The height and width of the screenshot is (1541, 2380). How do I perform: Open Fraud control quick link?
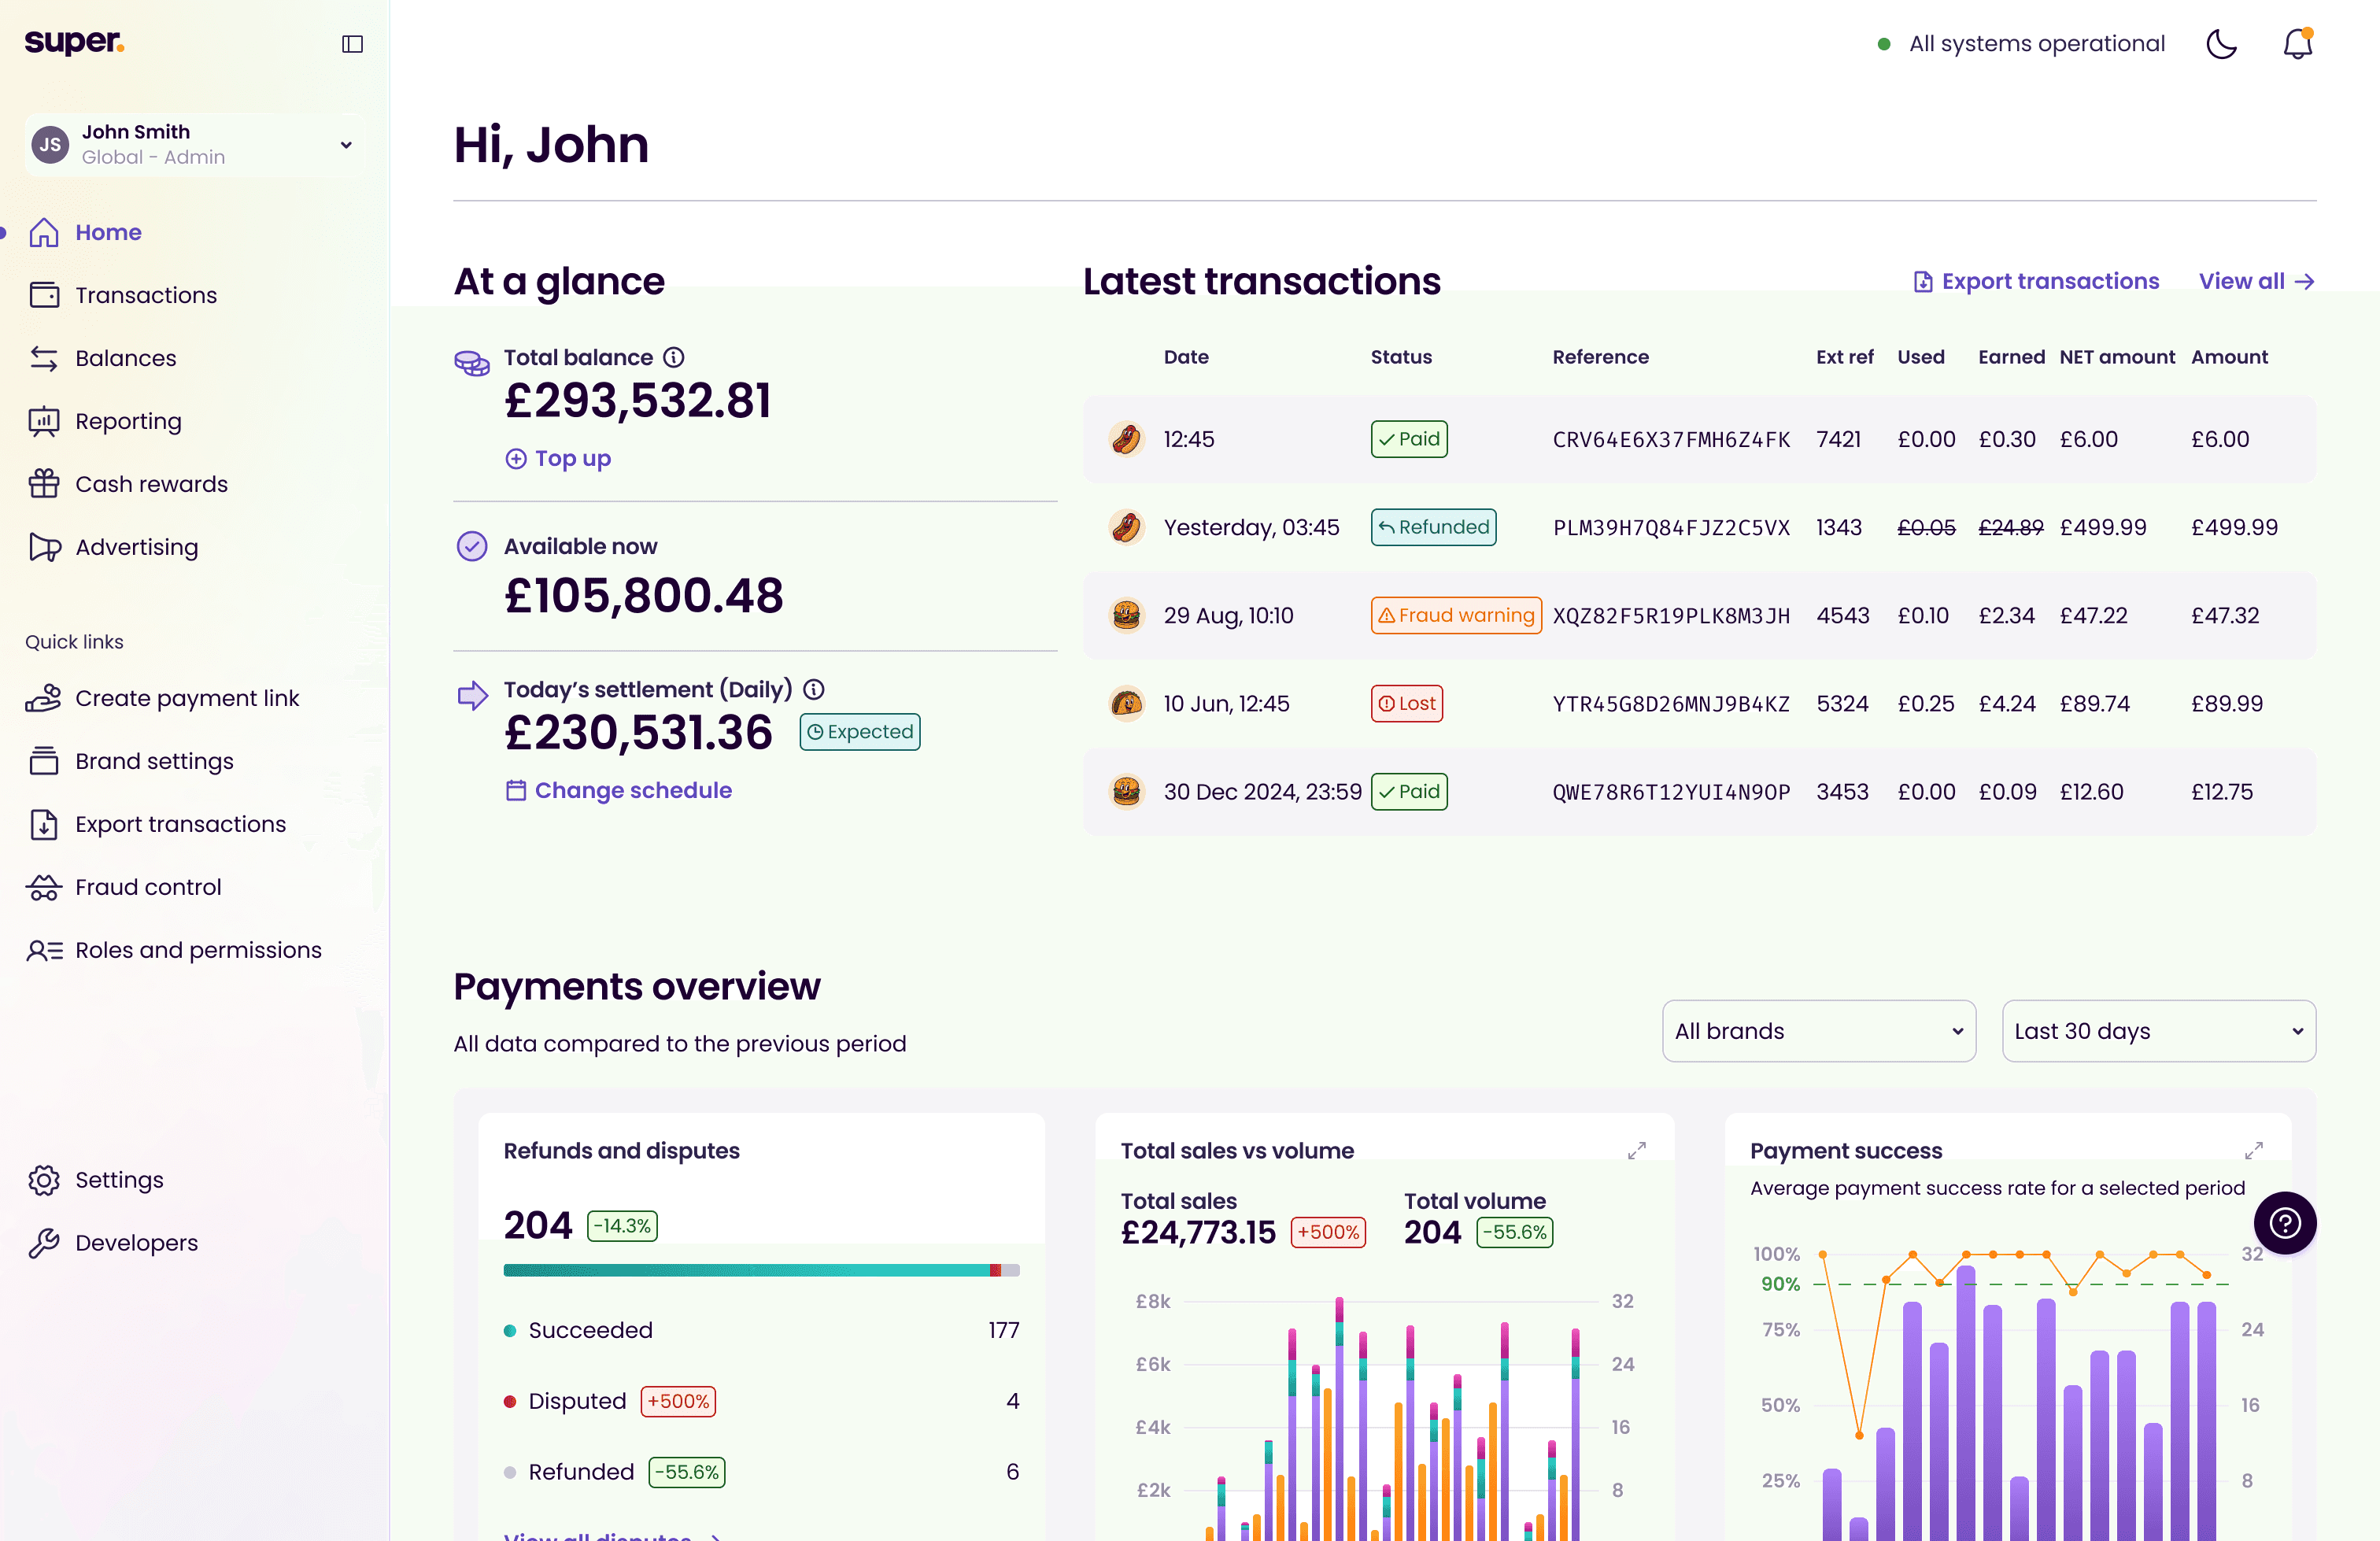click(x=148, y=887)
